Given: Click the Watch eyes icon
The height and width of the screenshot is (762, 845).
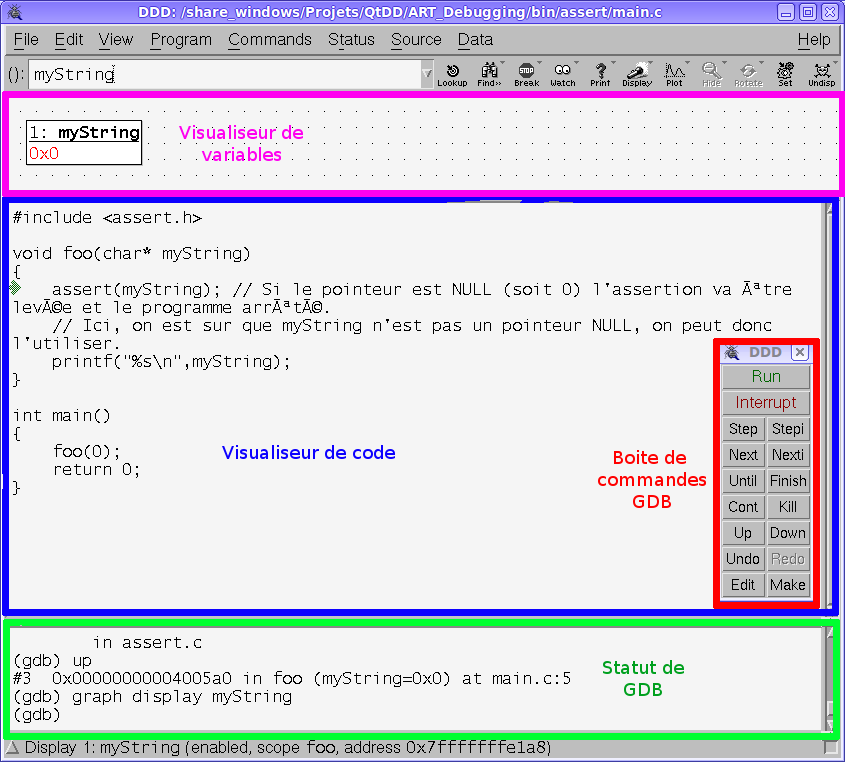Looking at the screenshot, I should (x=563, y=74).
